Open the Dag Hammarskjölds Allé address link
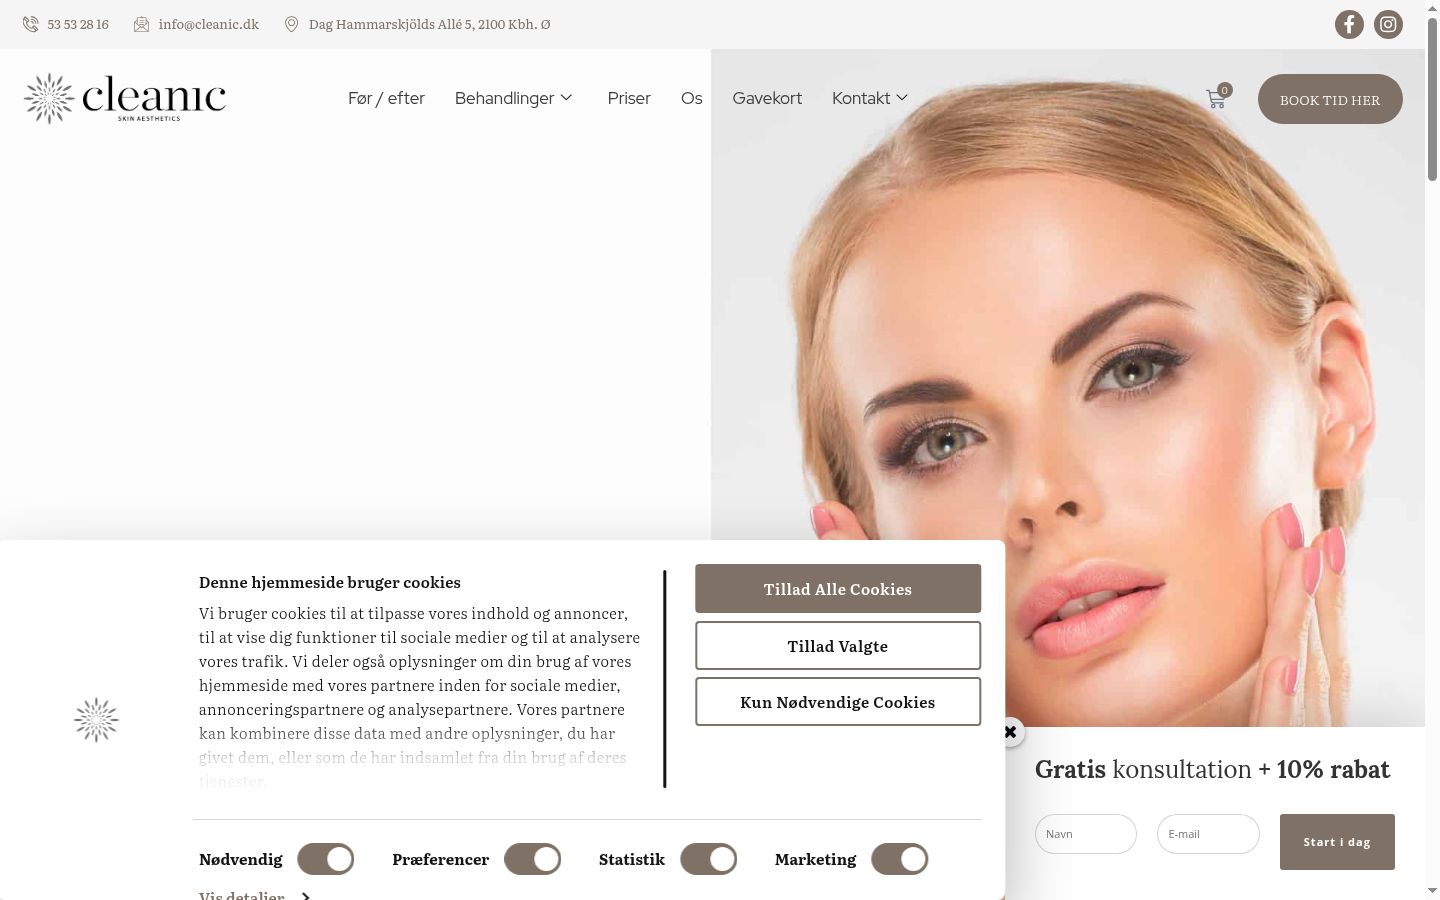The height and width of the screenshot is (900, 1440). 430,24
